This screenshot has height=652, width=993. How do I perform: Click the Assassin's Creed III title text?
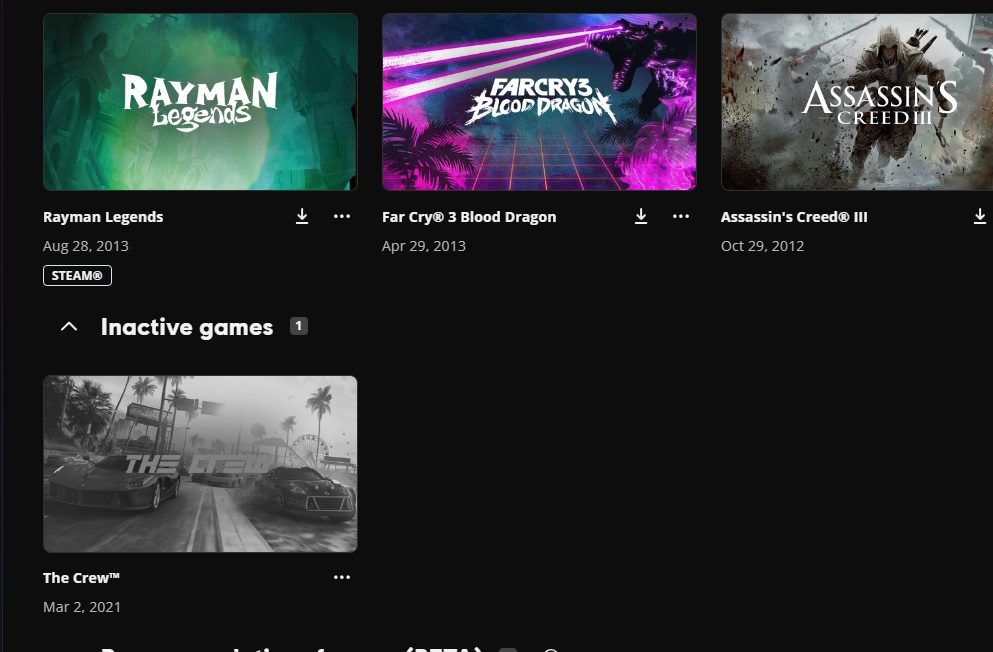click(x=794, y=217)
